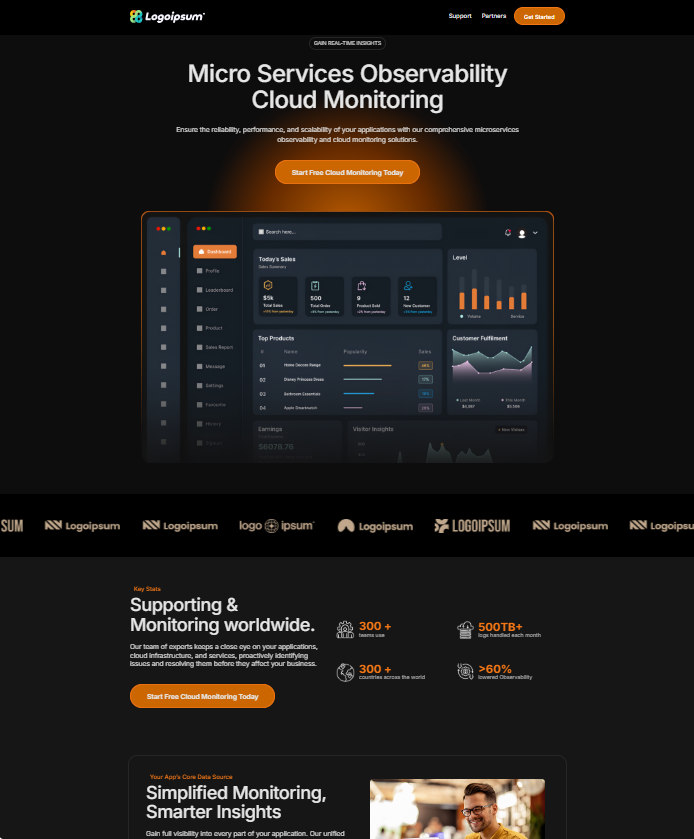Click the Simplified Monitoring, Smarter Insights heading

[236, 802]
